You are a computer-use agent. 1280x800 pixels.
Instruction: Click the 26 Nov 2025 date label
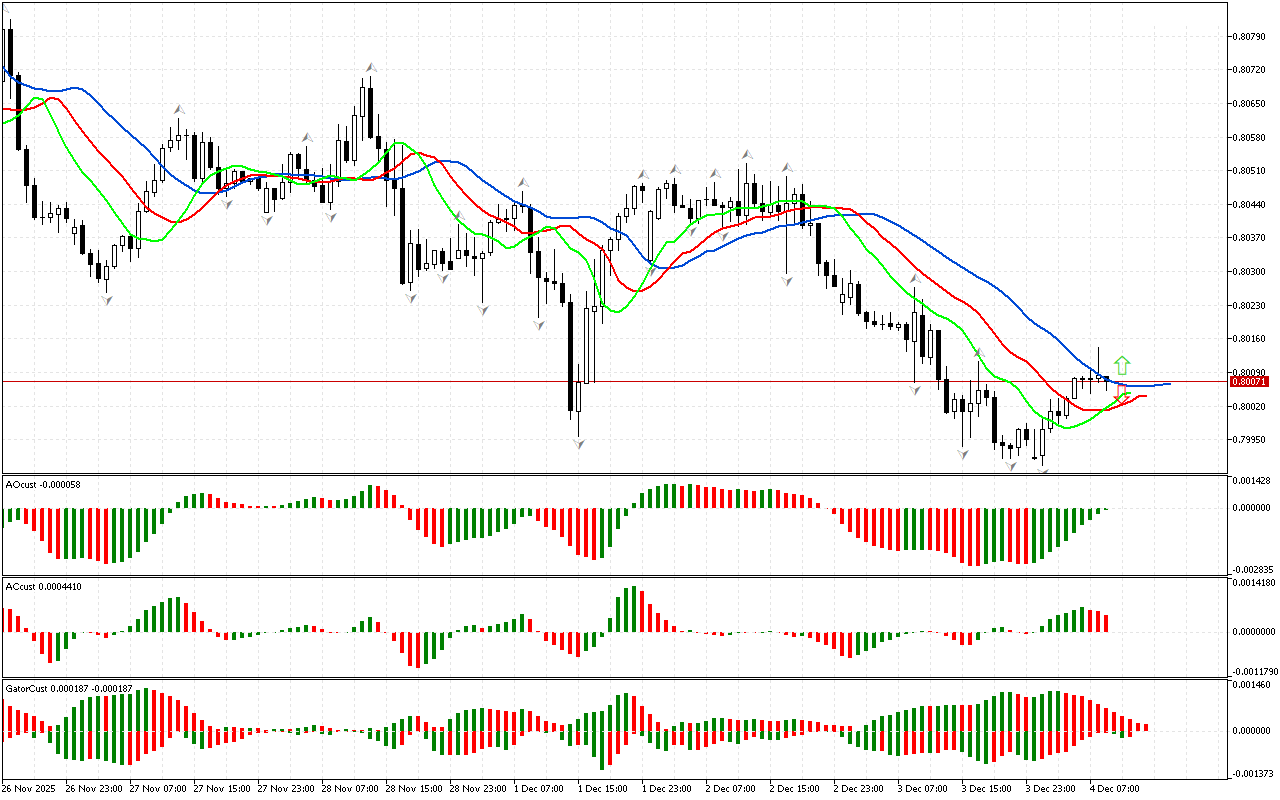30,788
